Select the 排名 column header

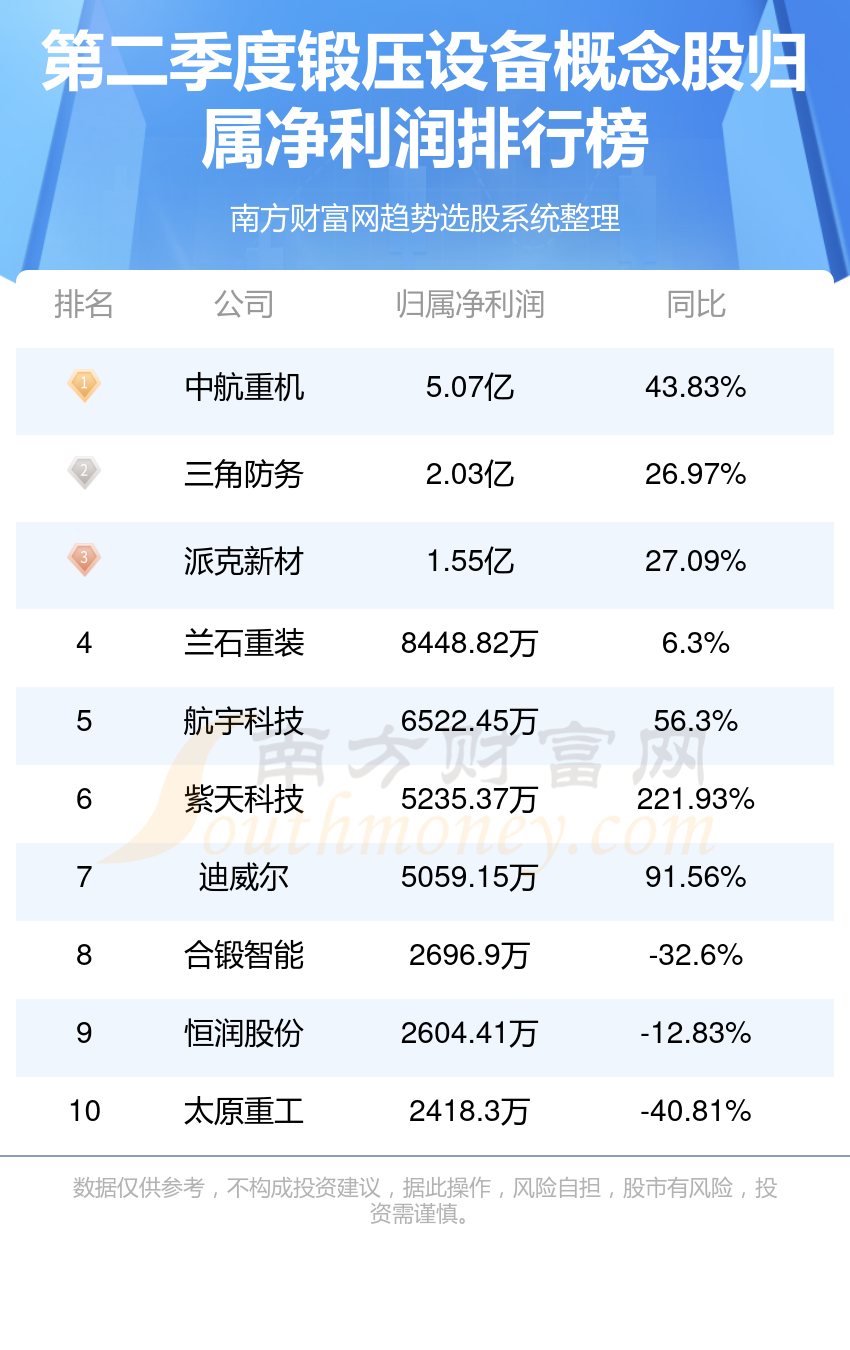pyautogui.click(x=84, y=304)
